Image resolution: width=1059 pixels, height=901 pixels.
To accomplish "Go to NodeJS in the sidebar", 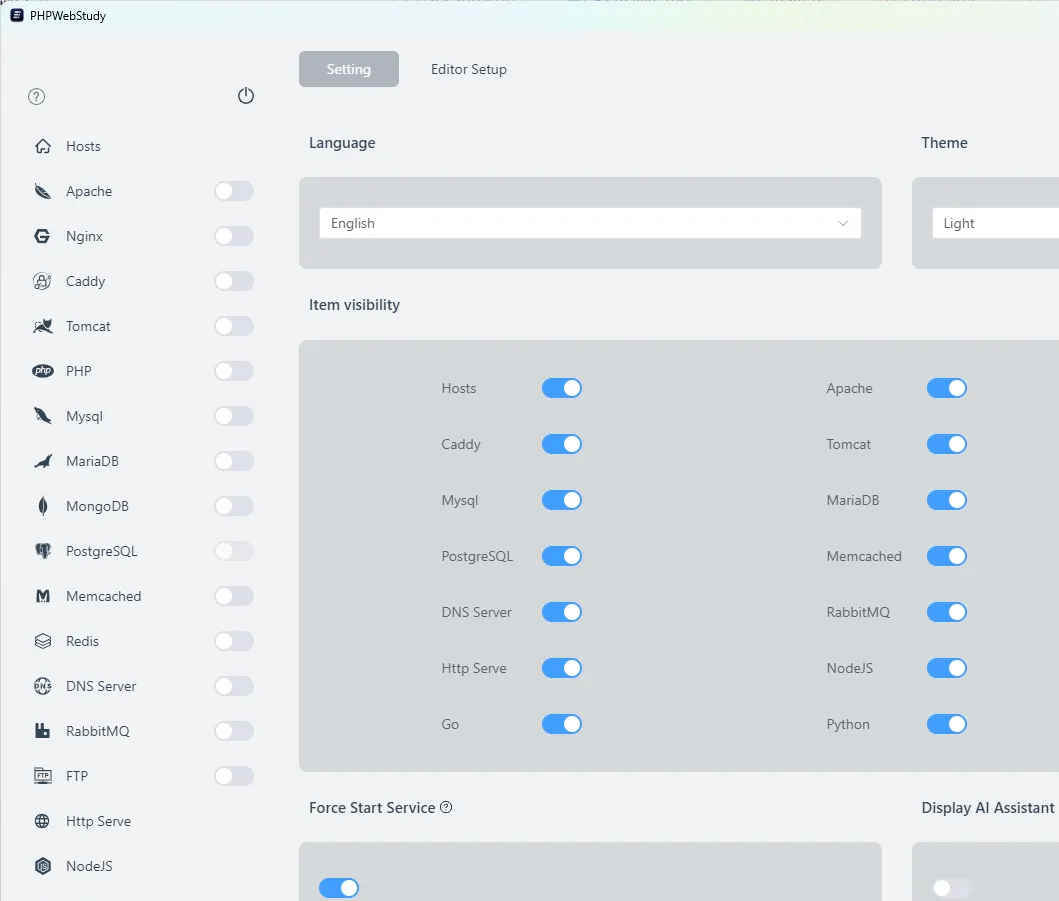I will tap(89, 866).
